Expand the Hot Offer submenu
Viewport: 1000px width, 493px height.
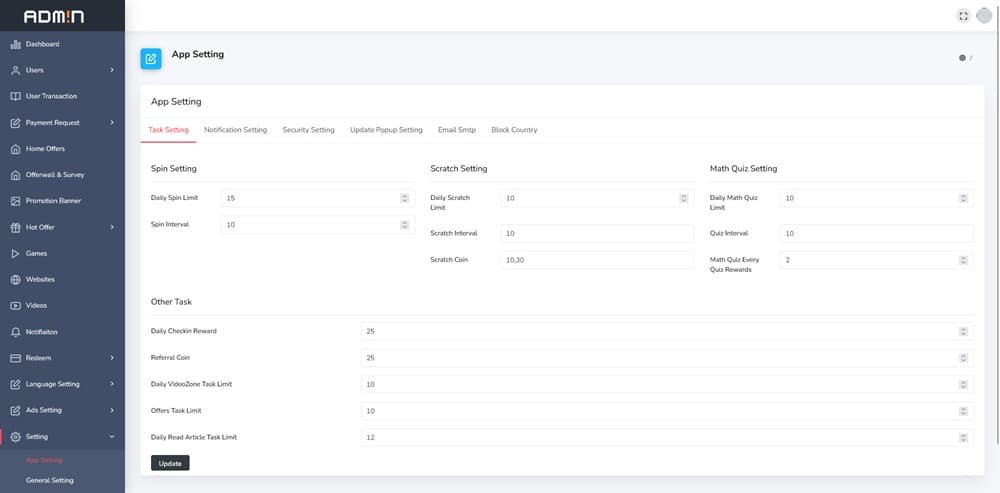(112, 227)
